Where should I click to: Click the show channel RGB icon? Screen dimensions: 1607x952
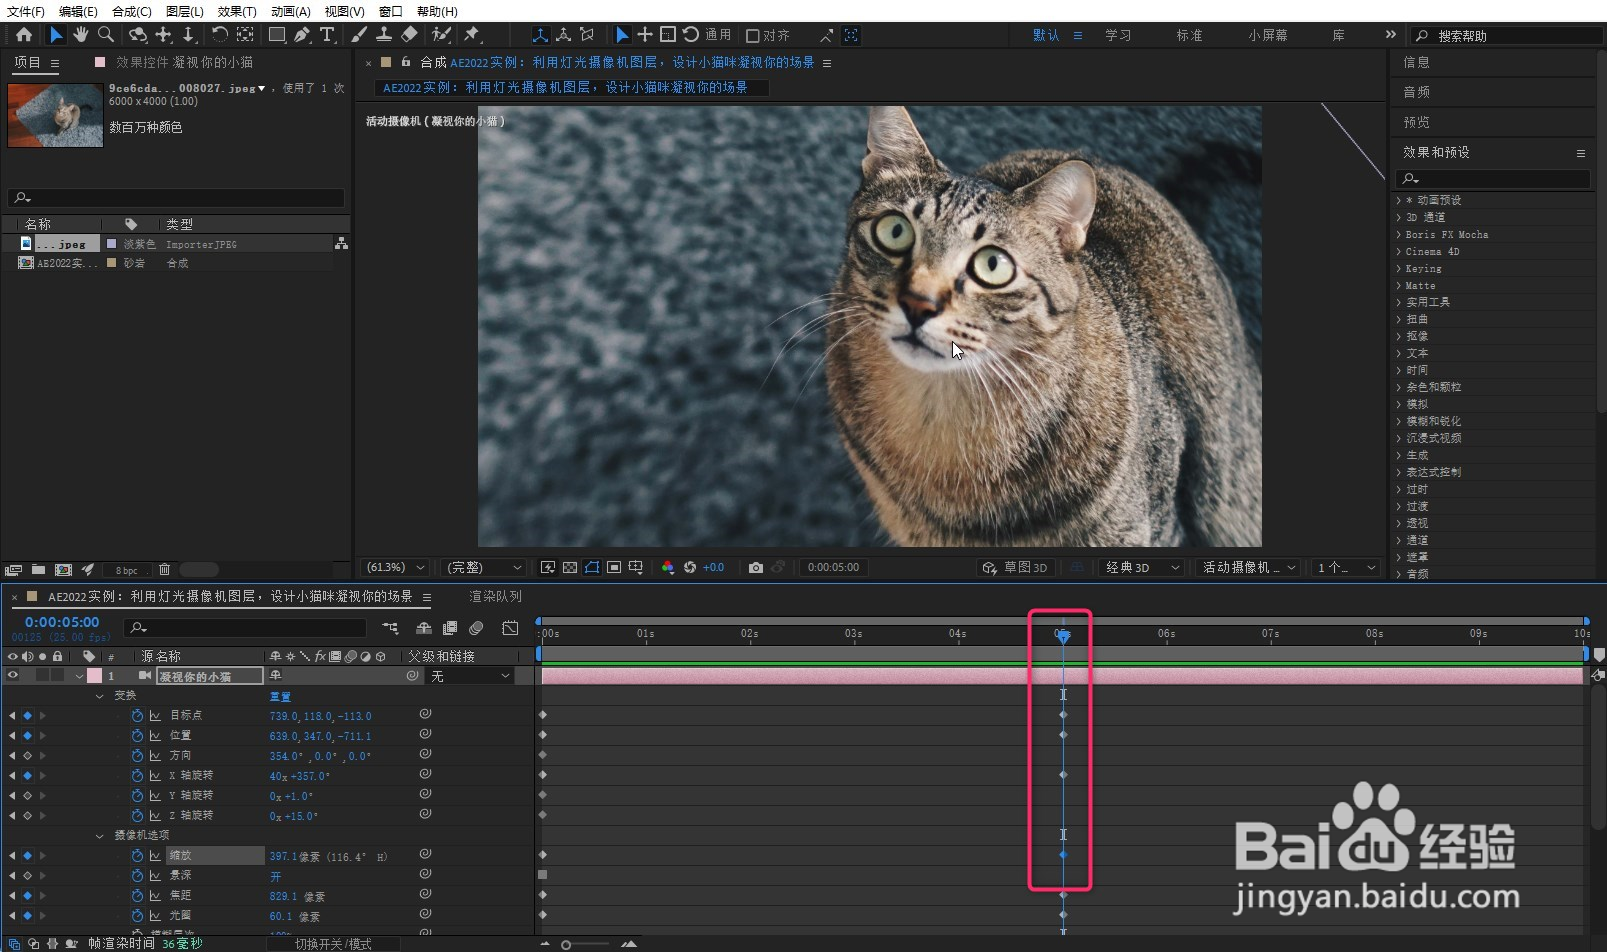click(x=668, y=567)
